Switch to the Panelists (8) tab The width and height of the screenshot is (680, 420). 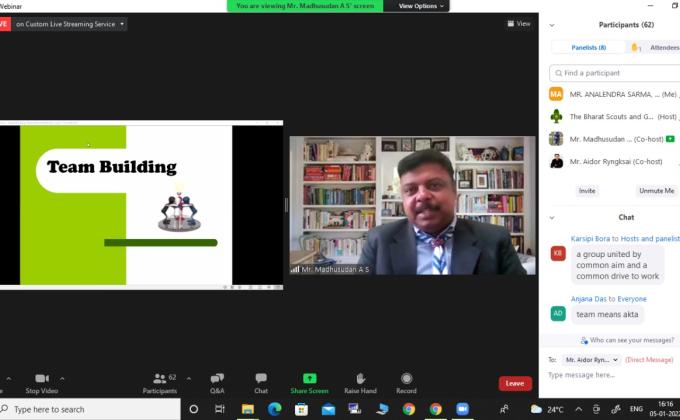coord(589,47)
